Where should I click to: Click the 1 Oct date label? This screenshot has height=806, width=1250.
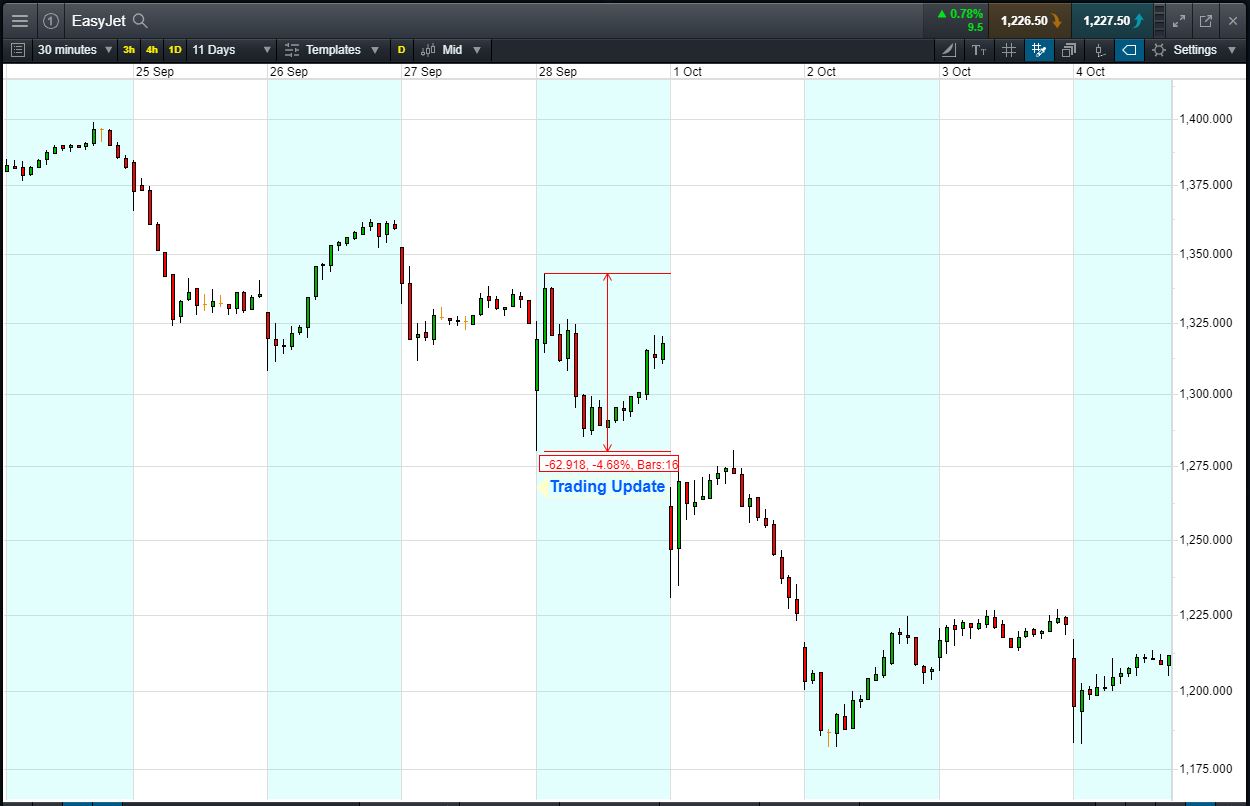coord(687,72)
